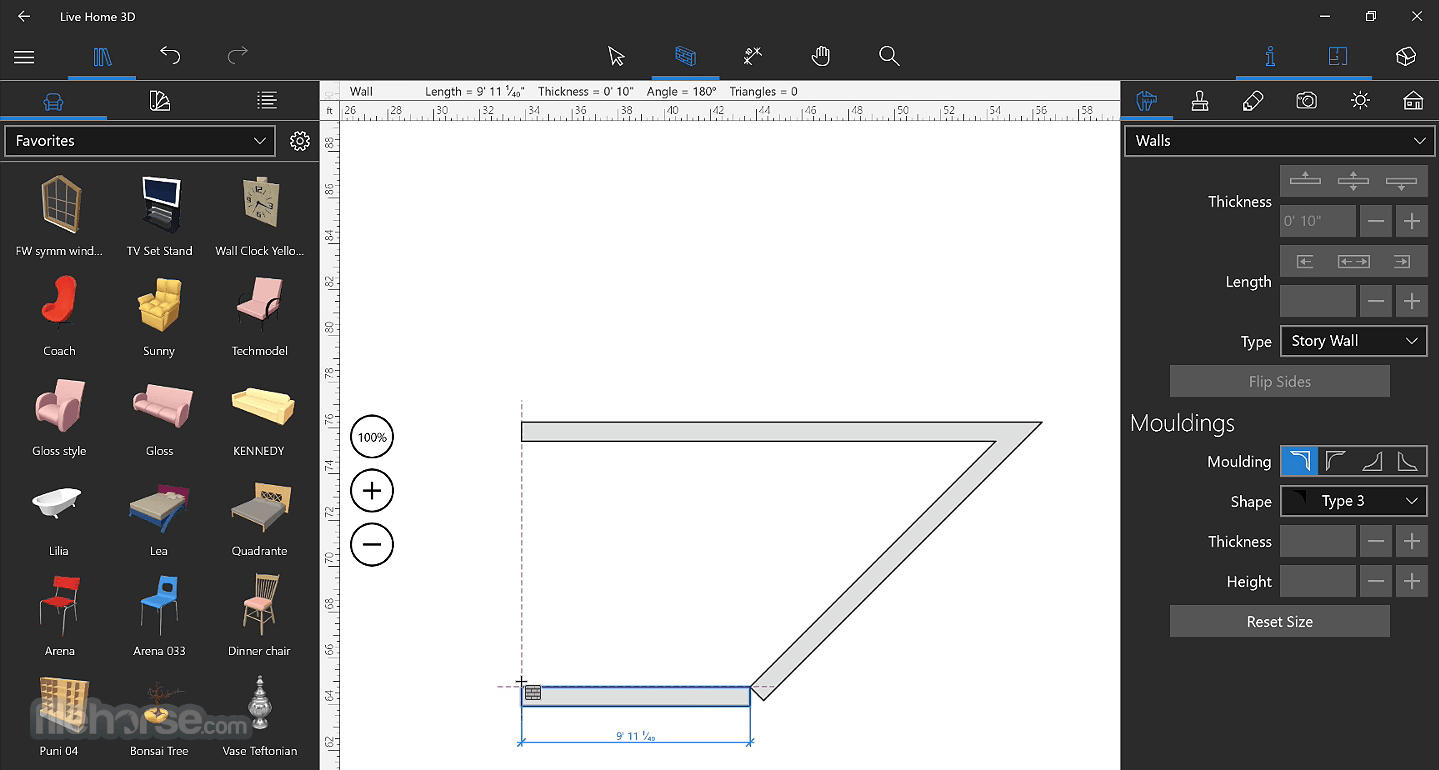Open the project tree list tab
The image size is (1439, 770).
tap(266, 101)
